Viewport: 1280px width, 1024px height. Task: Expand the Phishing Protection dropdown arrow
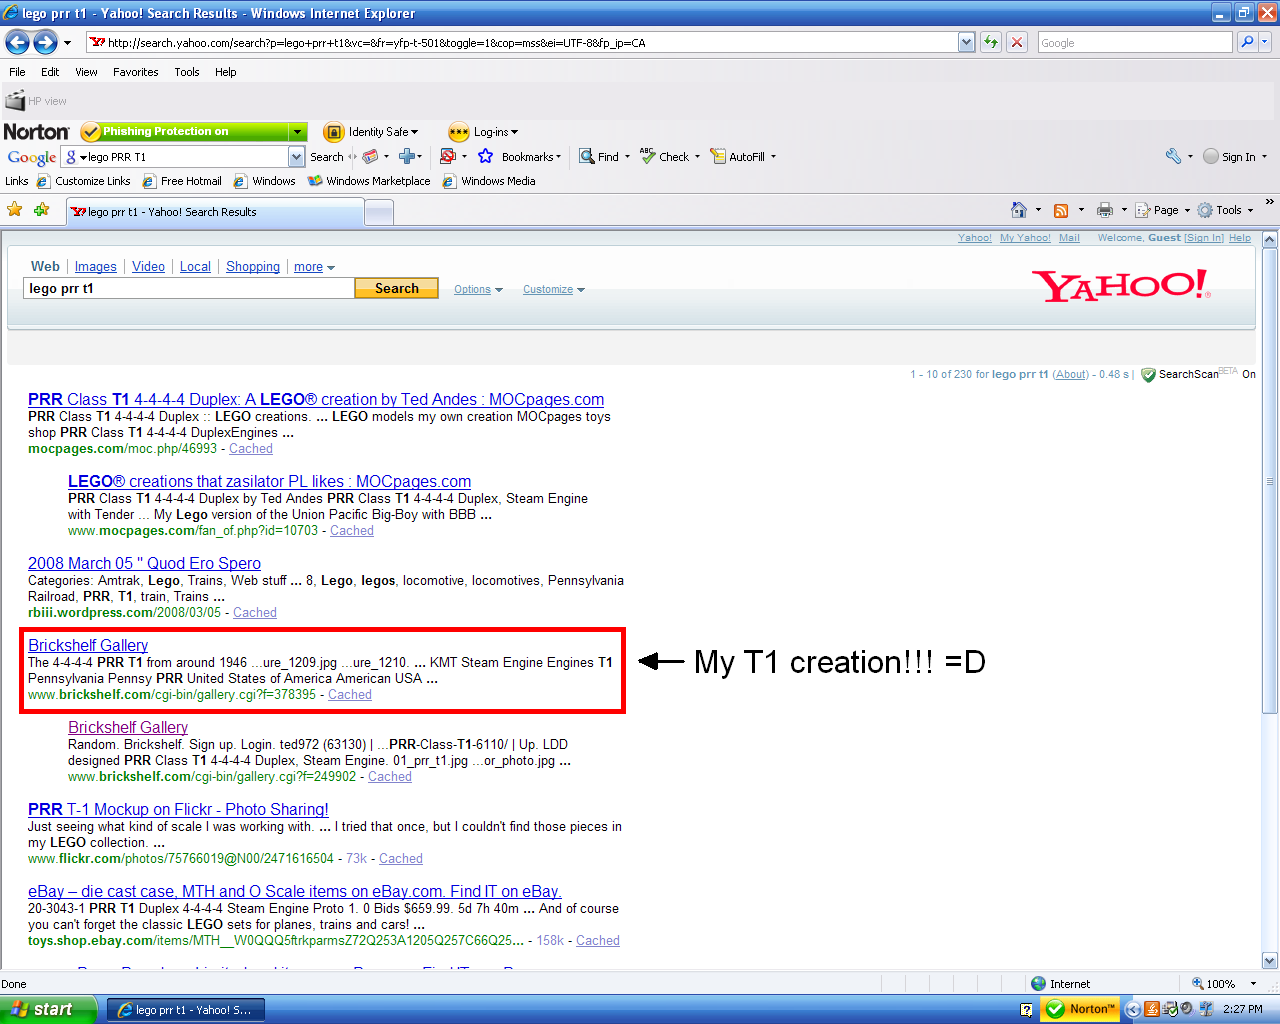297,132
